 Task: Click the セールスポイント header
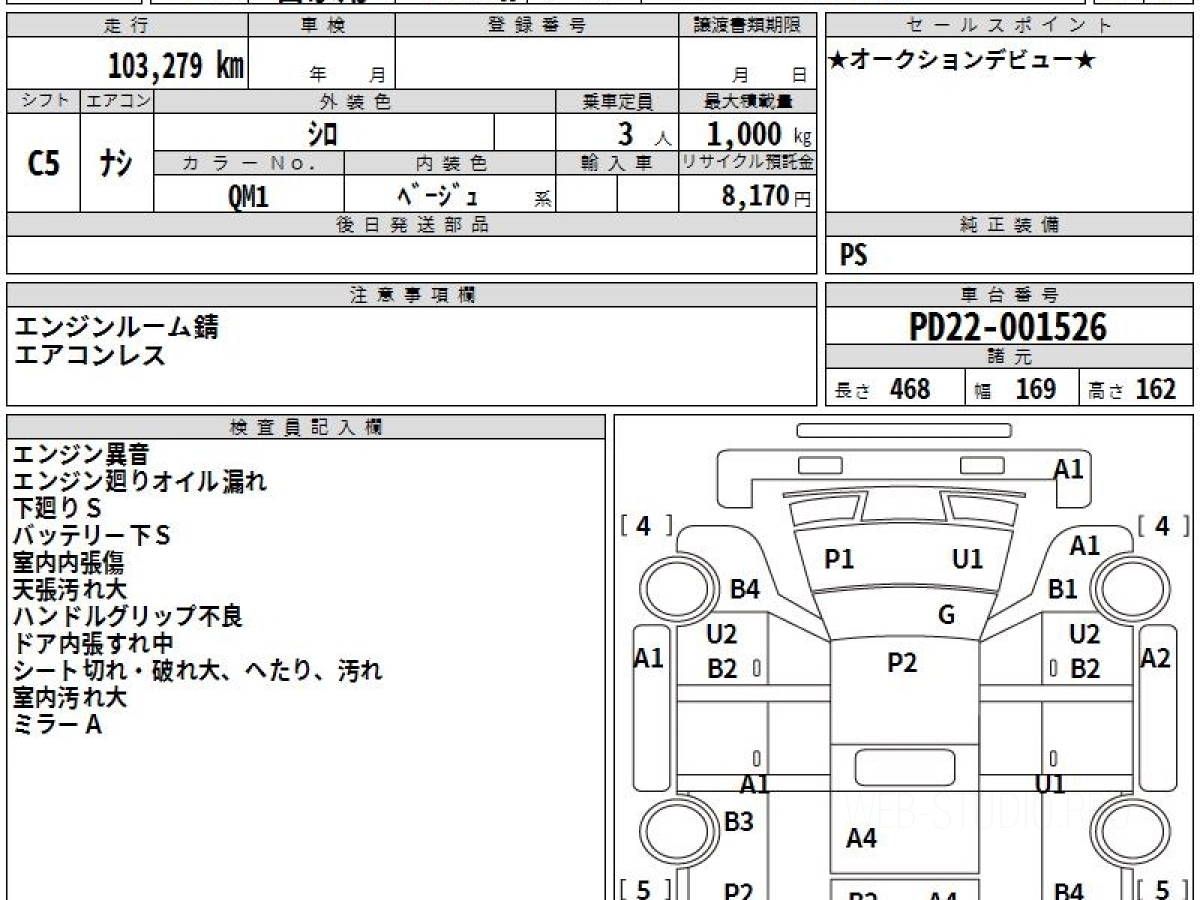pyautogui.click(x=1010, y=26)
